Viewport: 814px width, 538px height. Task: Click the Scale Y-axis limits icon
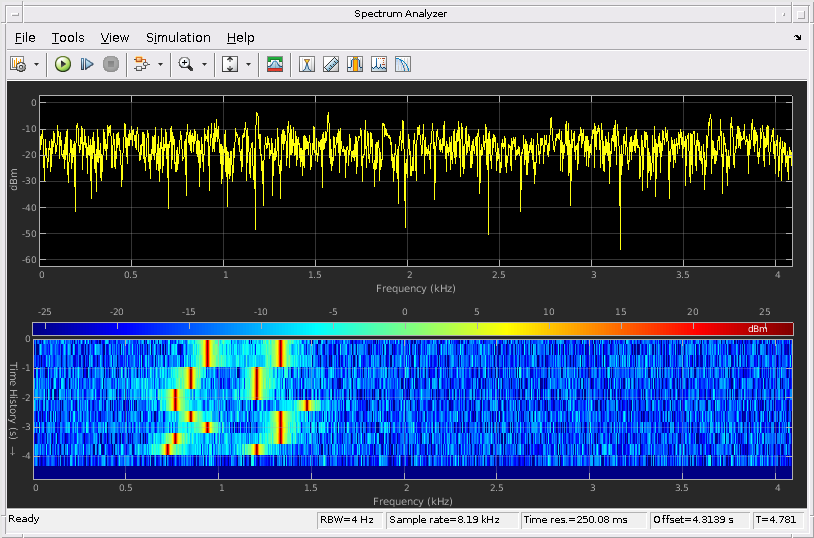point(230,64)
